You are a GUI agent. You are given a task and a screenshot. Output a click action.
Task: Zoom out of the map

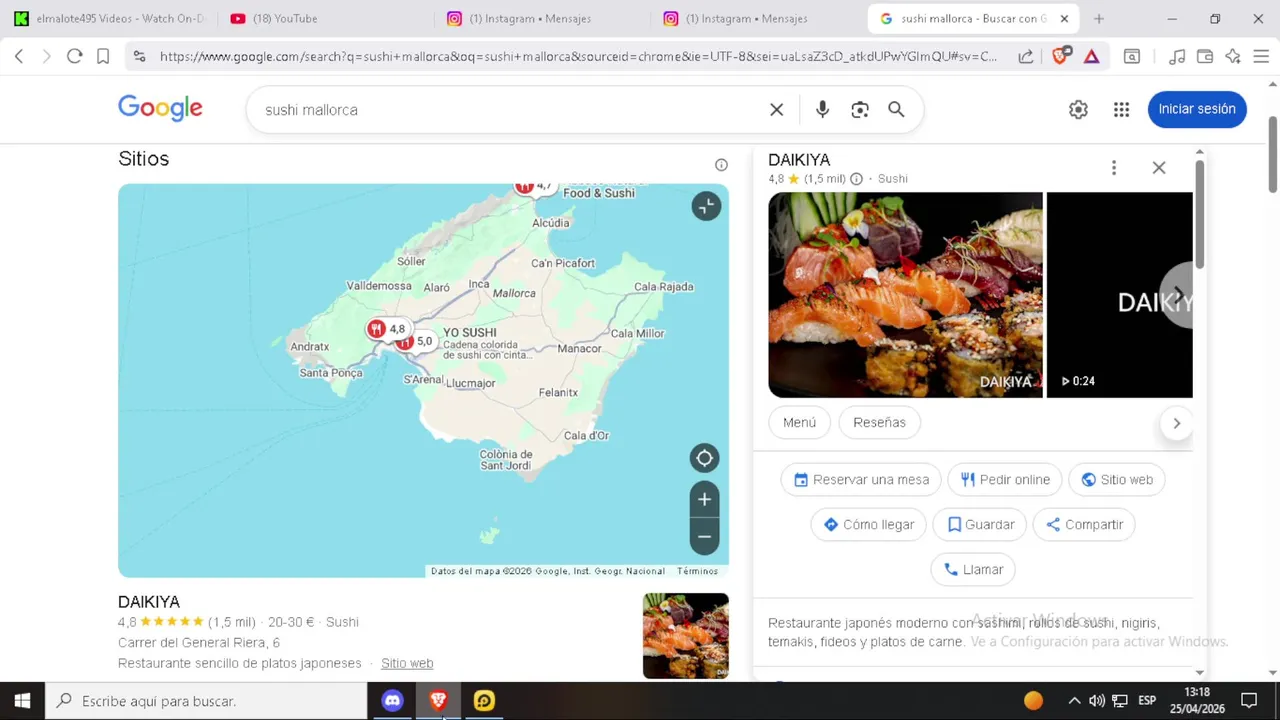705,537
